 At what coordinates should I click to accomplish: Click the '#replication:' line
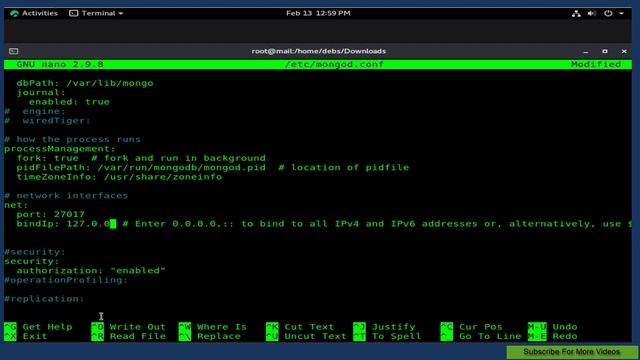44,299
